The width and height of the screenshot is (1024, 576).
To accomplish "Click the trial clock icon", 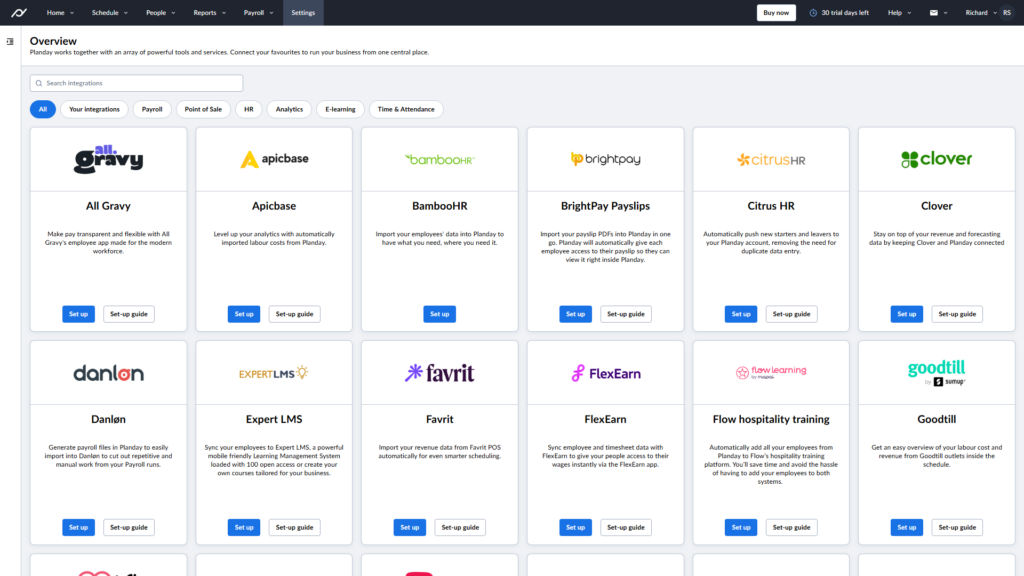I will tap(813, 12).
